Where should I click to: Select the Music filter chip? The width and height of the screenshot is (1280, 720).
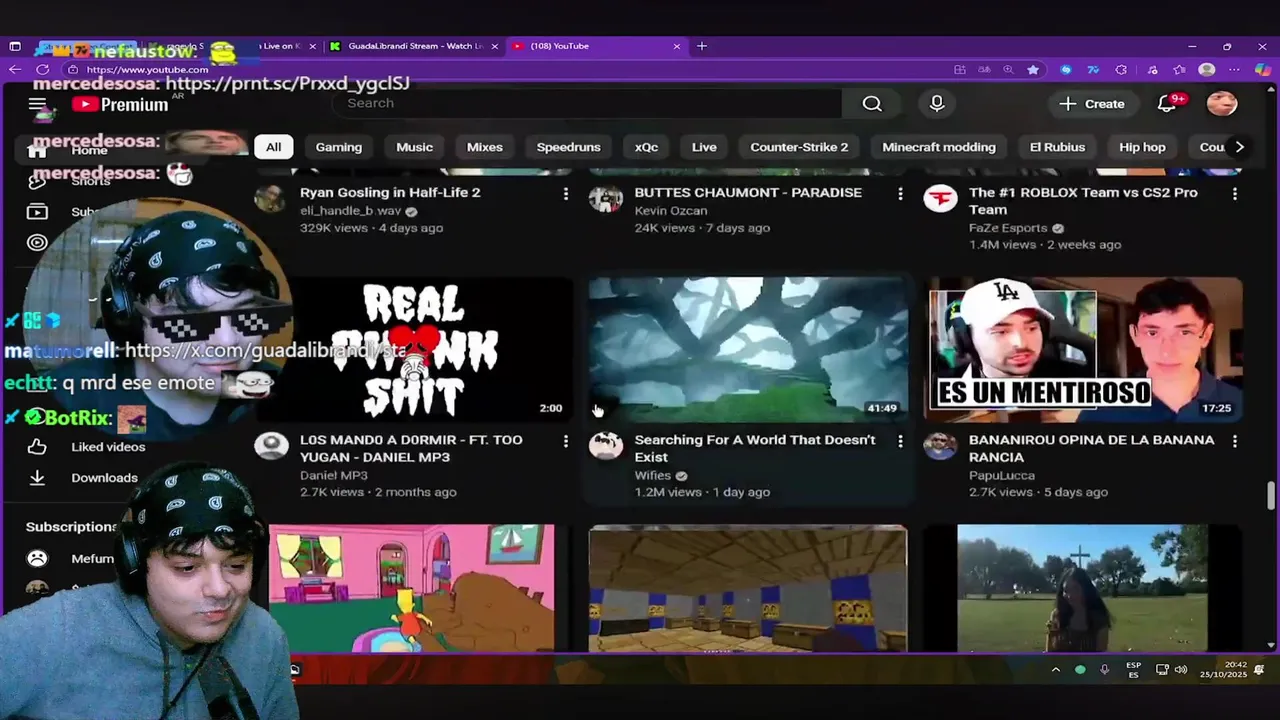[414, 147]
